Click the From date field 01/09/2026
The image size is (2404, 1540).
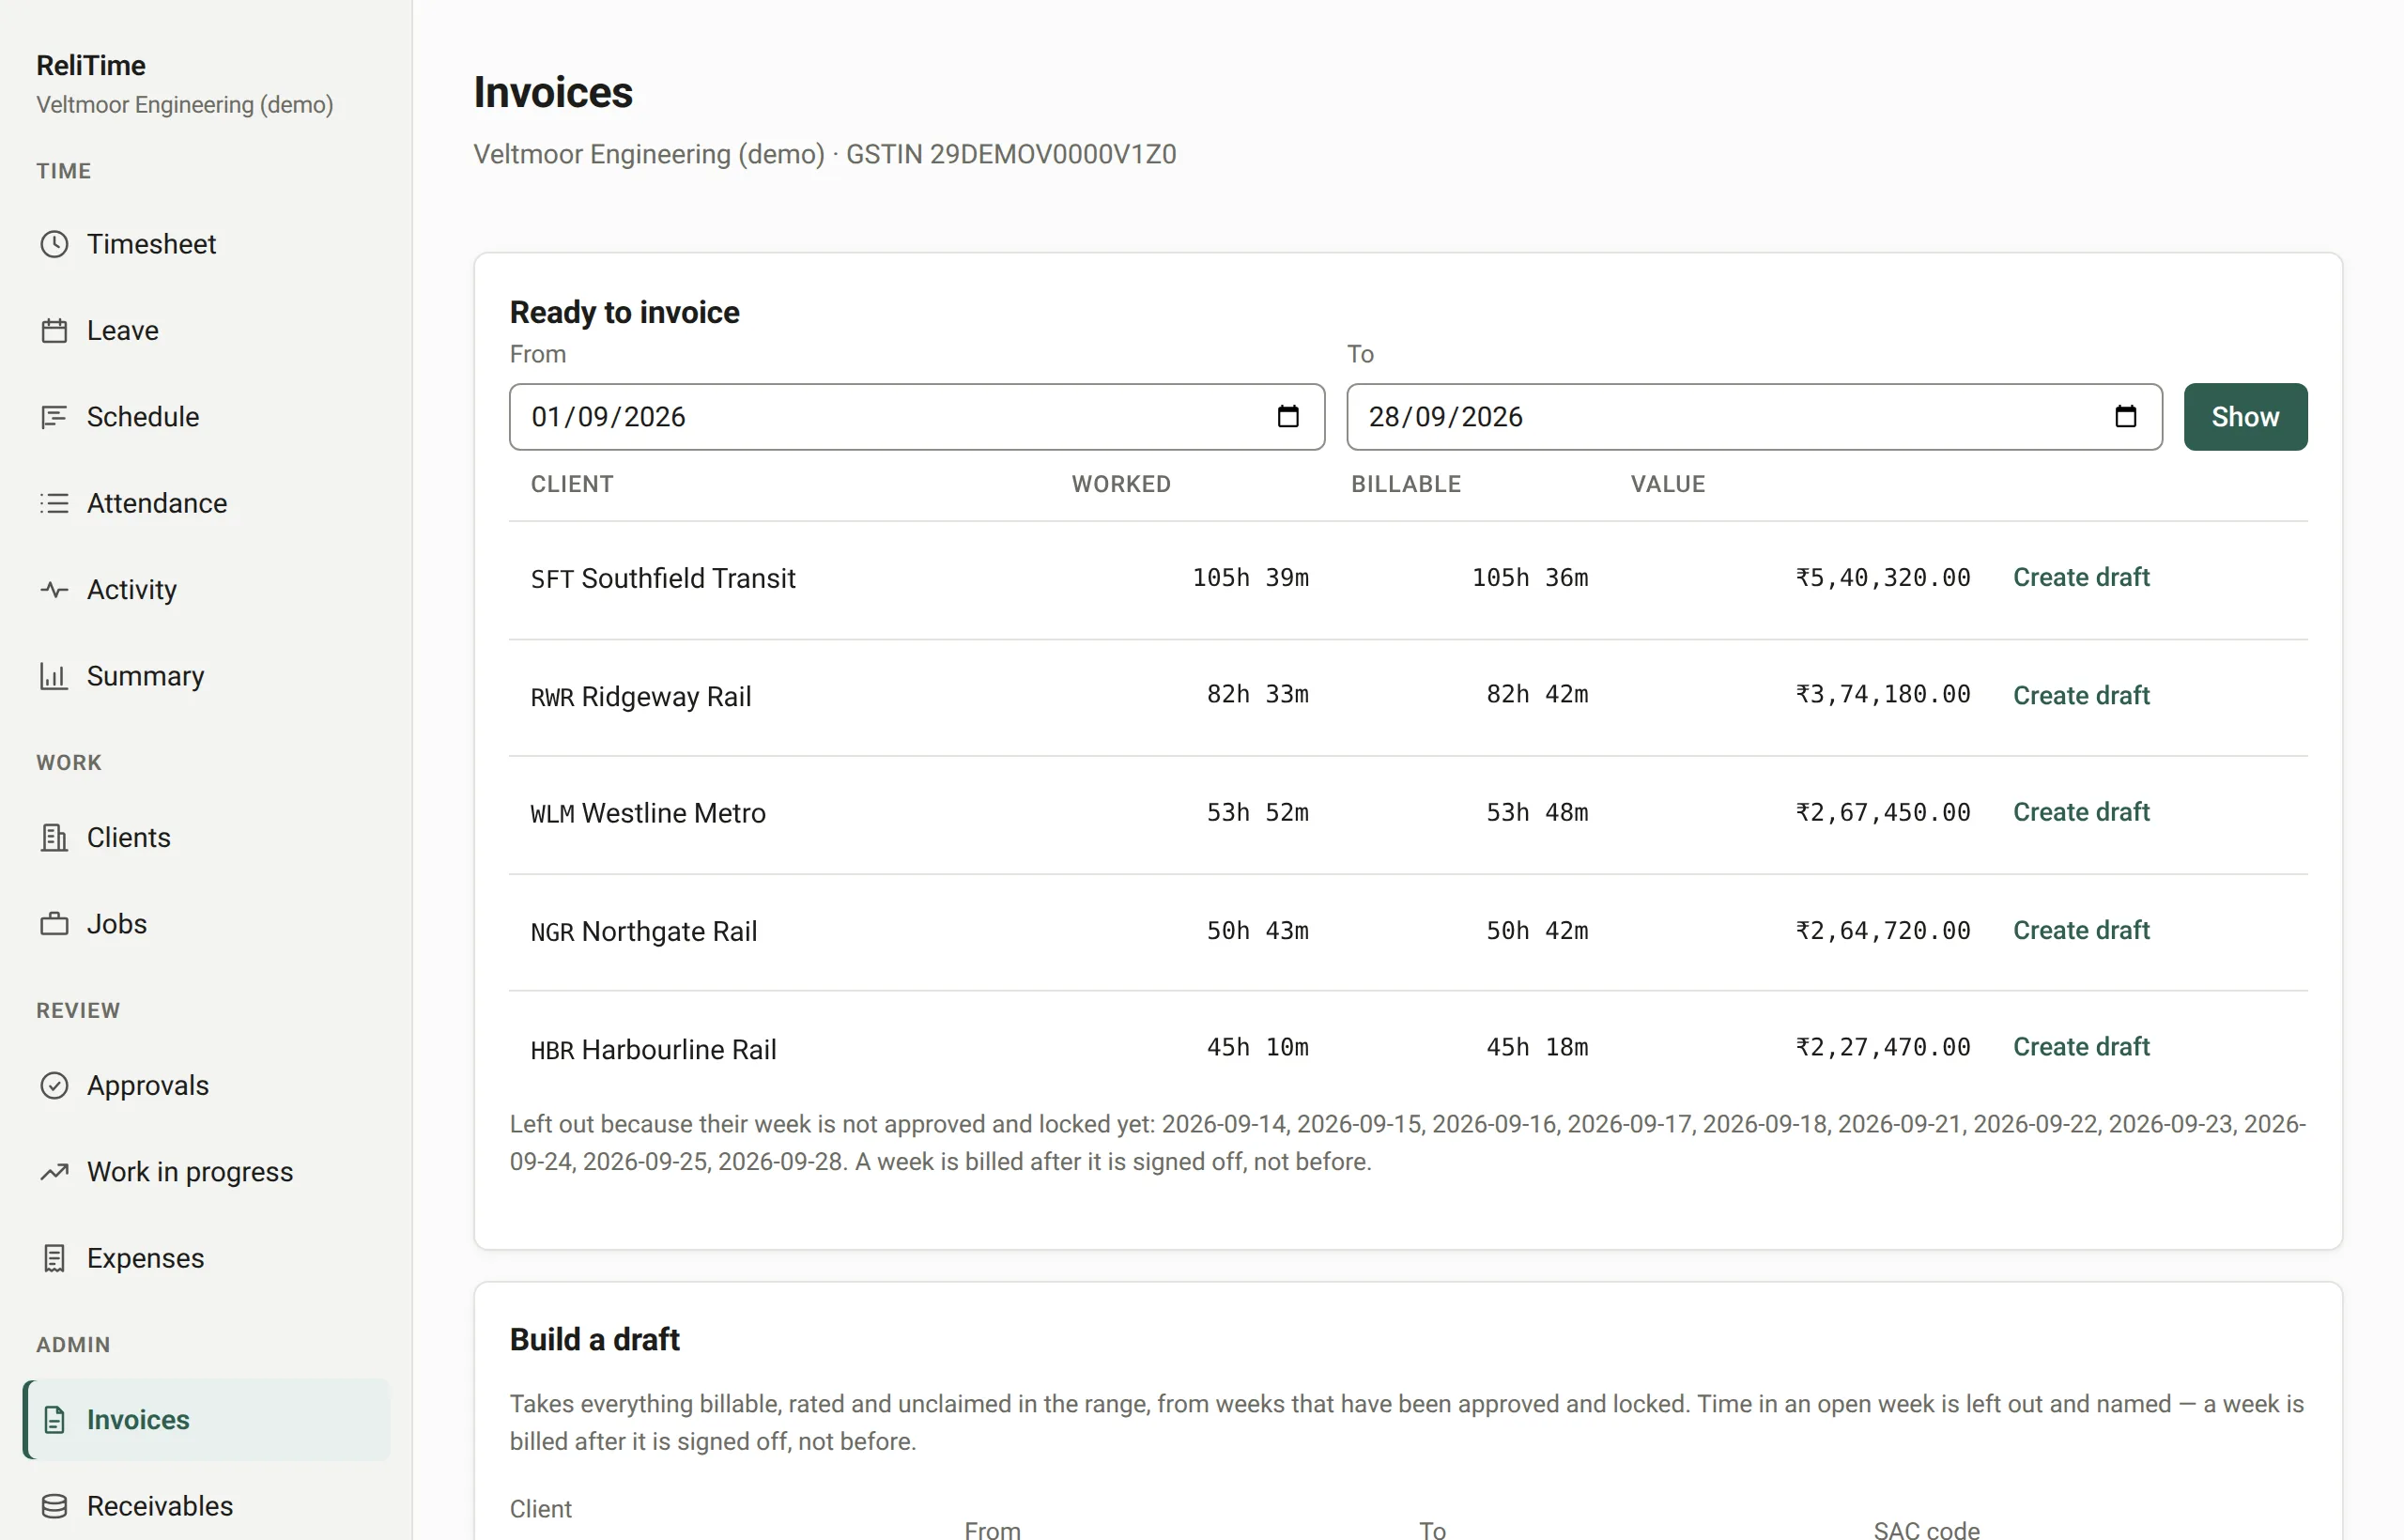[x=917, y=417]
